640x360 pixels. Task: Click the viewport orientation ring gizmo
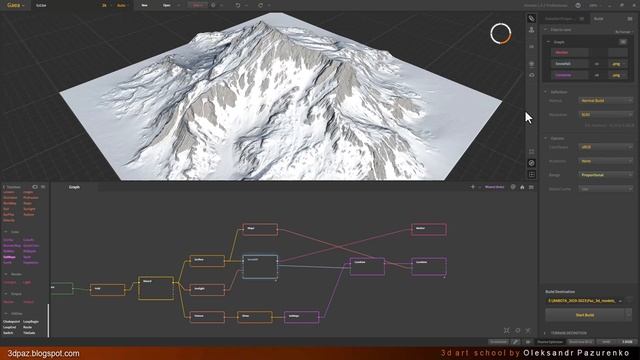pyautogui.click(x=501, y=33)
